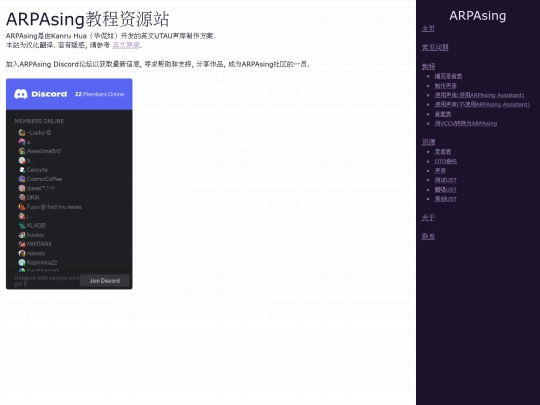Click the kuusou member name

(x=35, y=235)
